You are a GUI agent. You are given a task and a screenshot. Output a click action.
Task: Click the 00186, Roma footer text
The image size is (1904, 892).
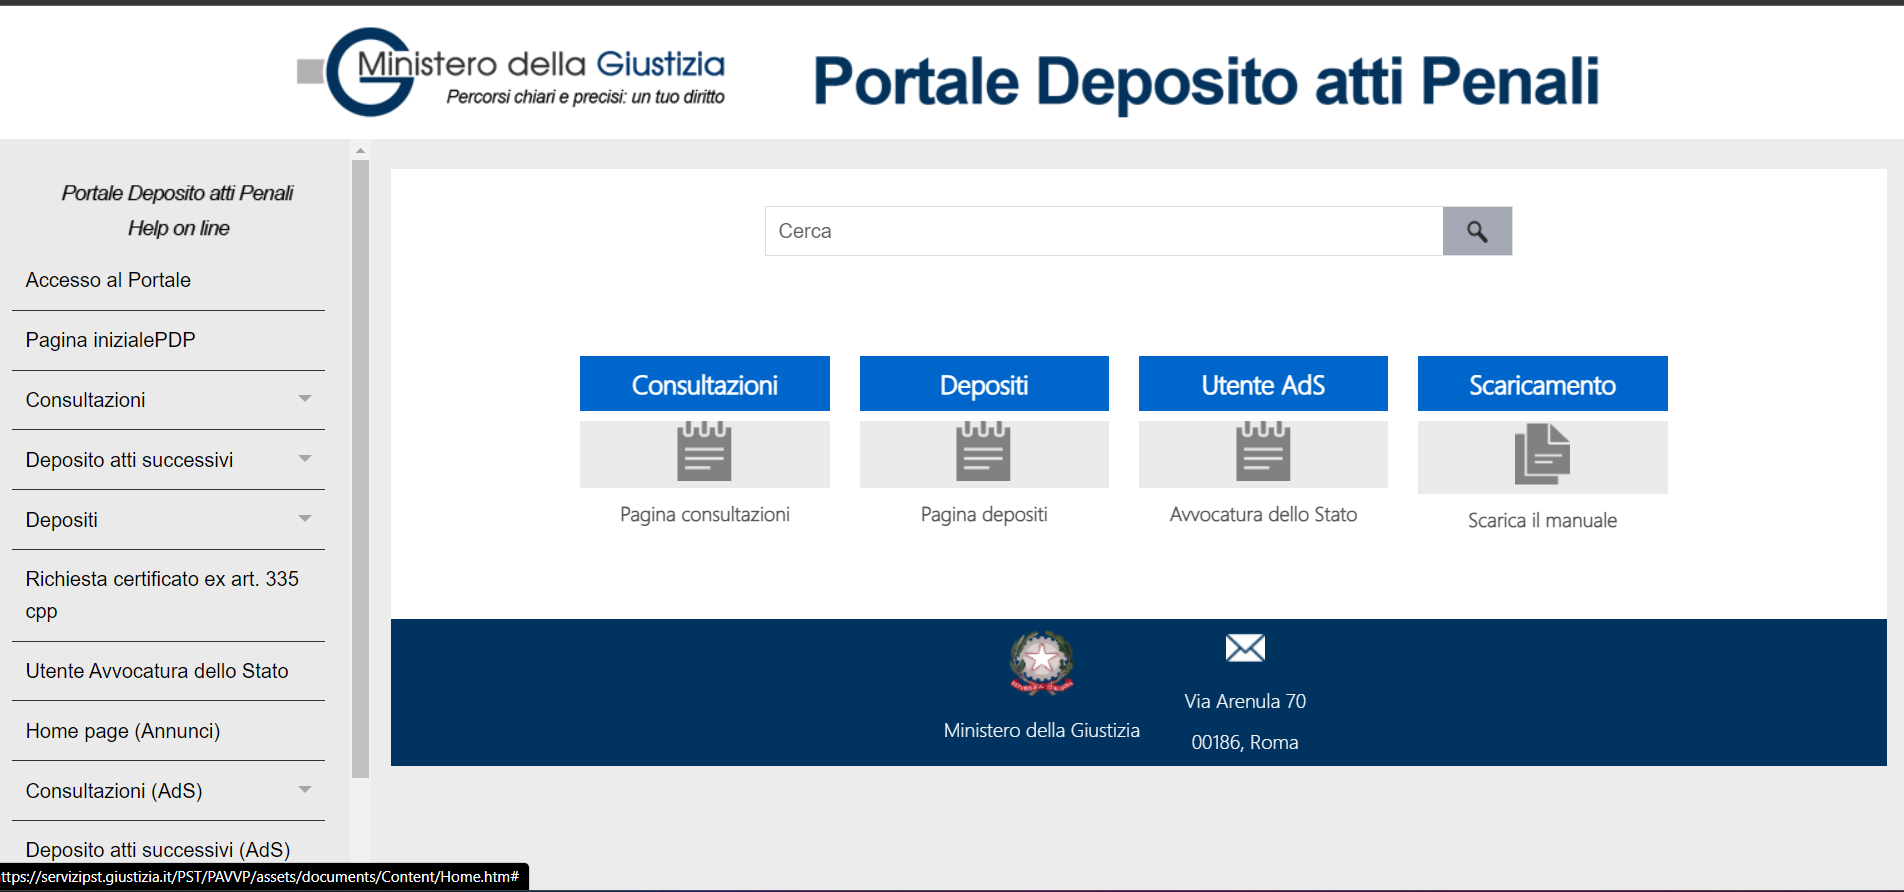1245,742
